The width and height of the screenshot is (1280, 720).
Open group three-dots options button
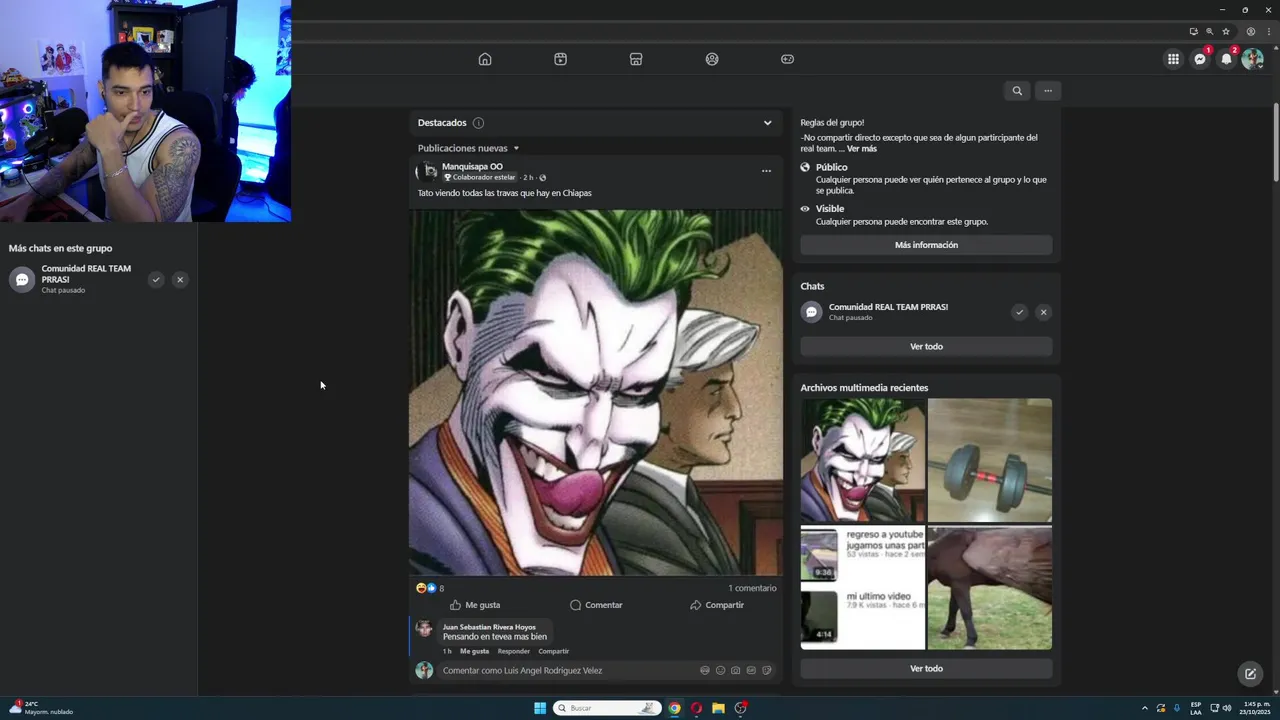pos(1048,91)
